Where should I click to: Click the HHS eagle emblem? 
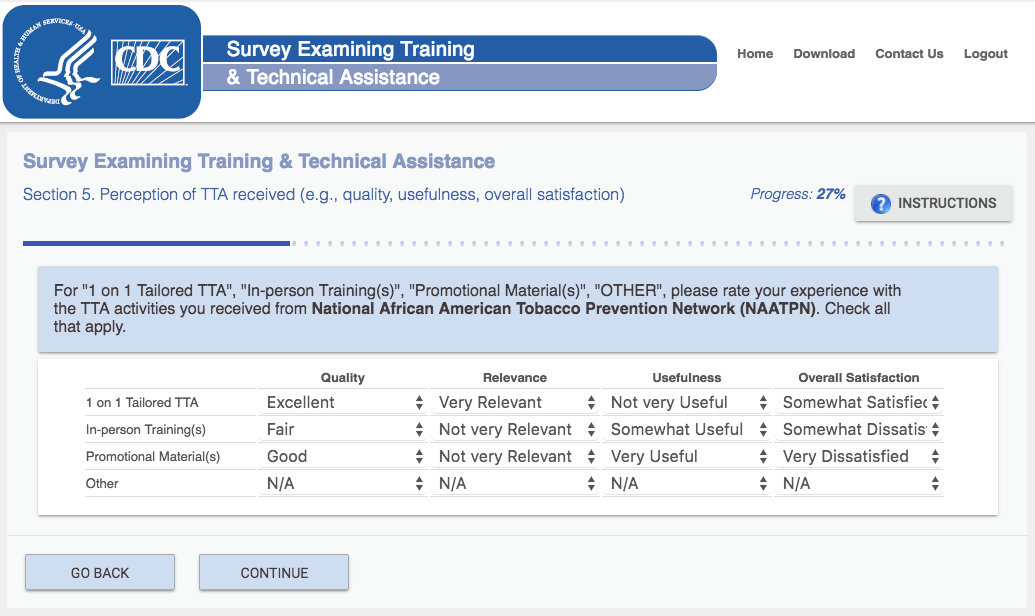pos(64,61)
